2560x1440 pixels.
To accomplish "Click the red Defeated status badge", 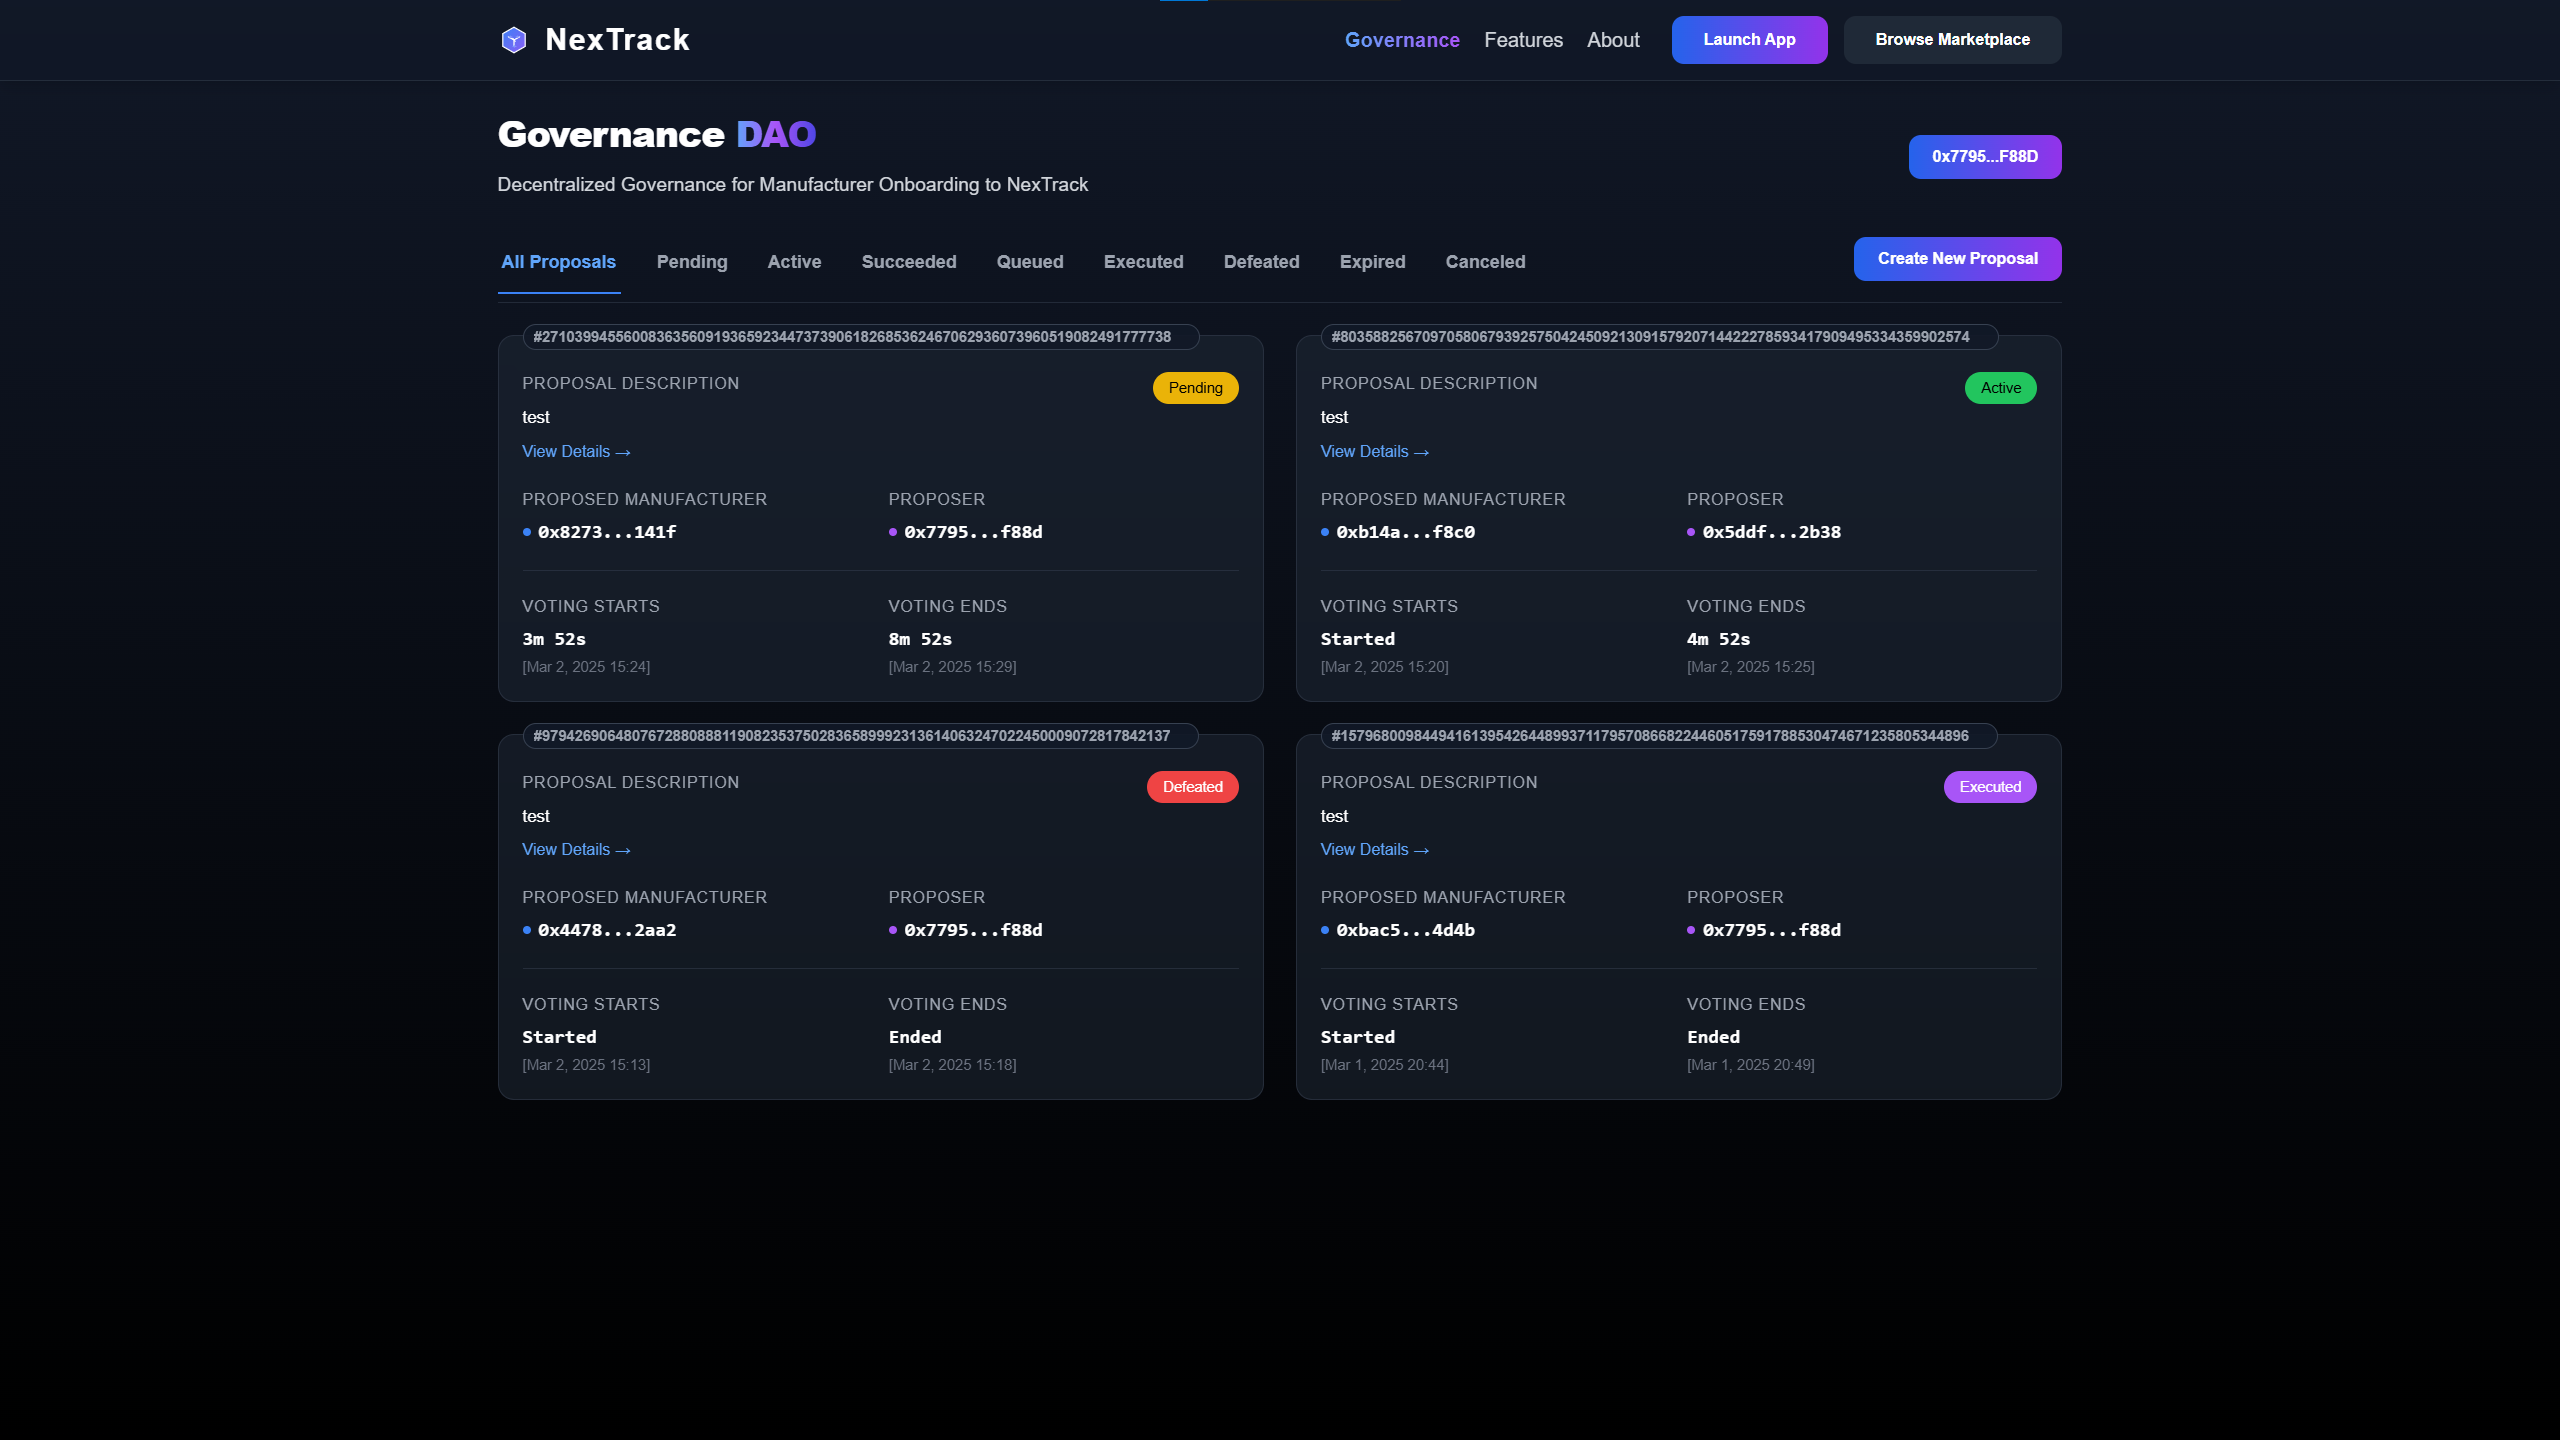I will [1191, 787].
